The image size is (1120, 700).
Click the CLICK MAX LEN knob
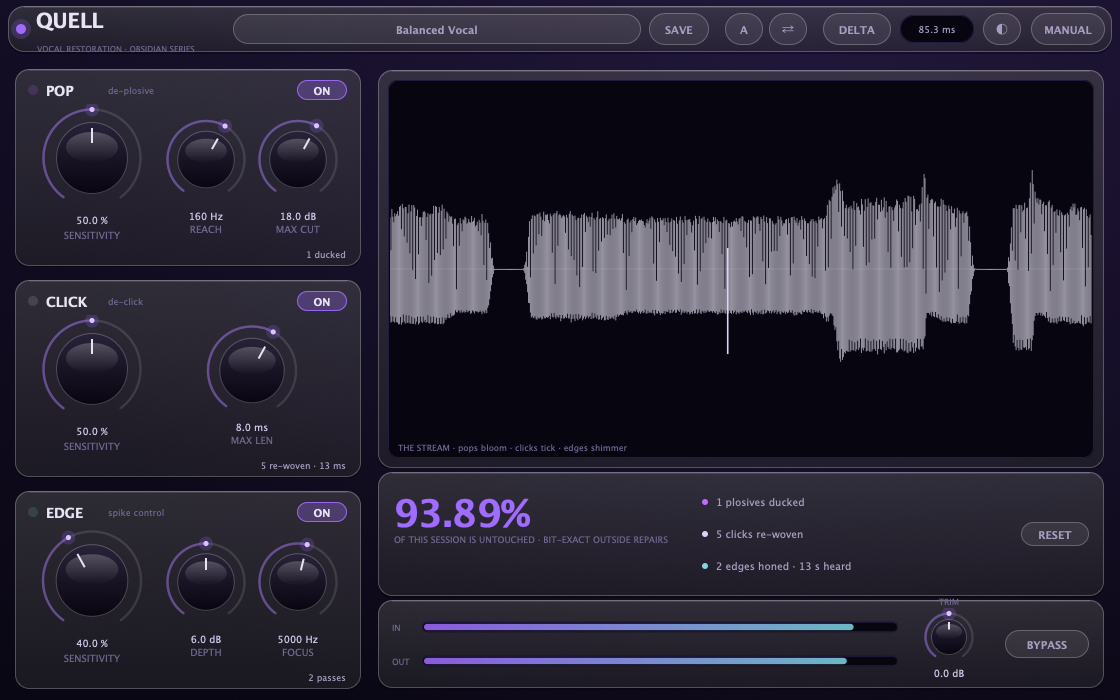click(x=251, y=370)
